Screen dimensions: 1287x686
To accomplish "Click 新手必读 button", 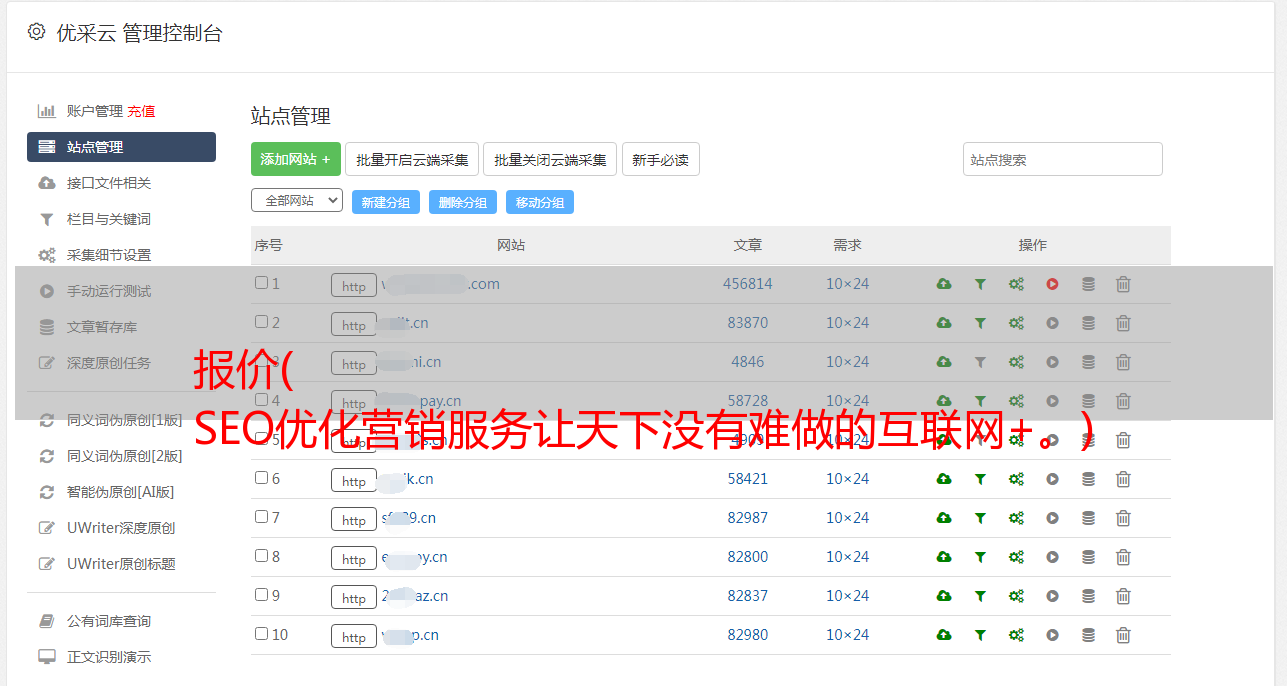I will [660, 159].
